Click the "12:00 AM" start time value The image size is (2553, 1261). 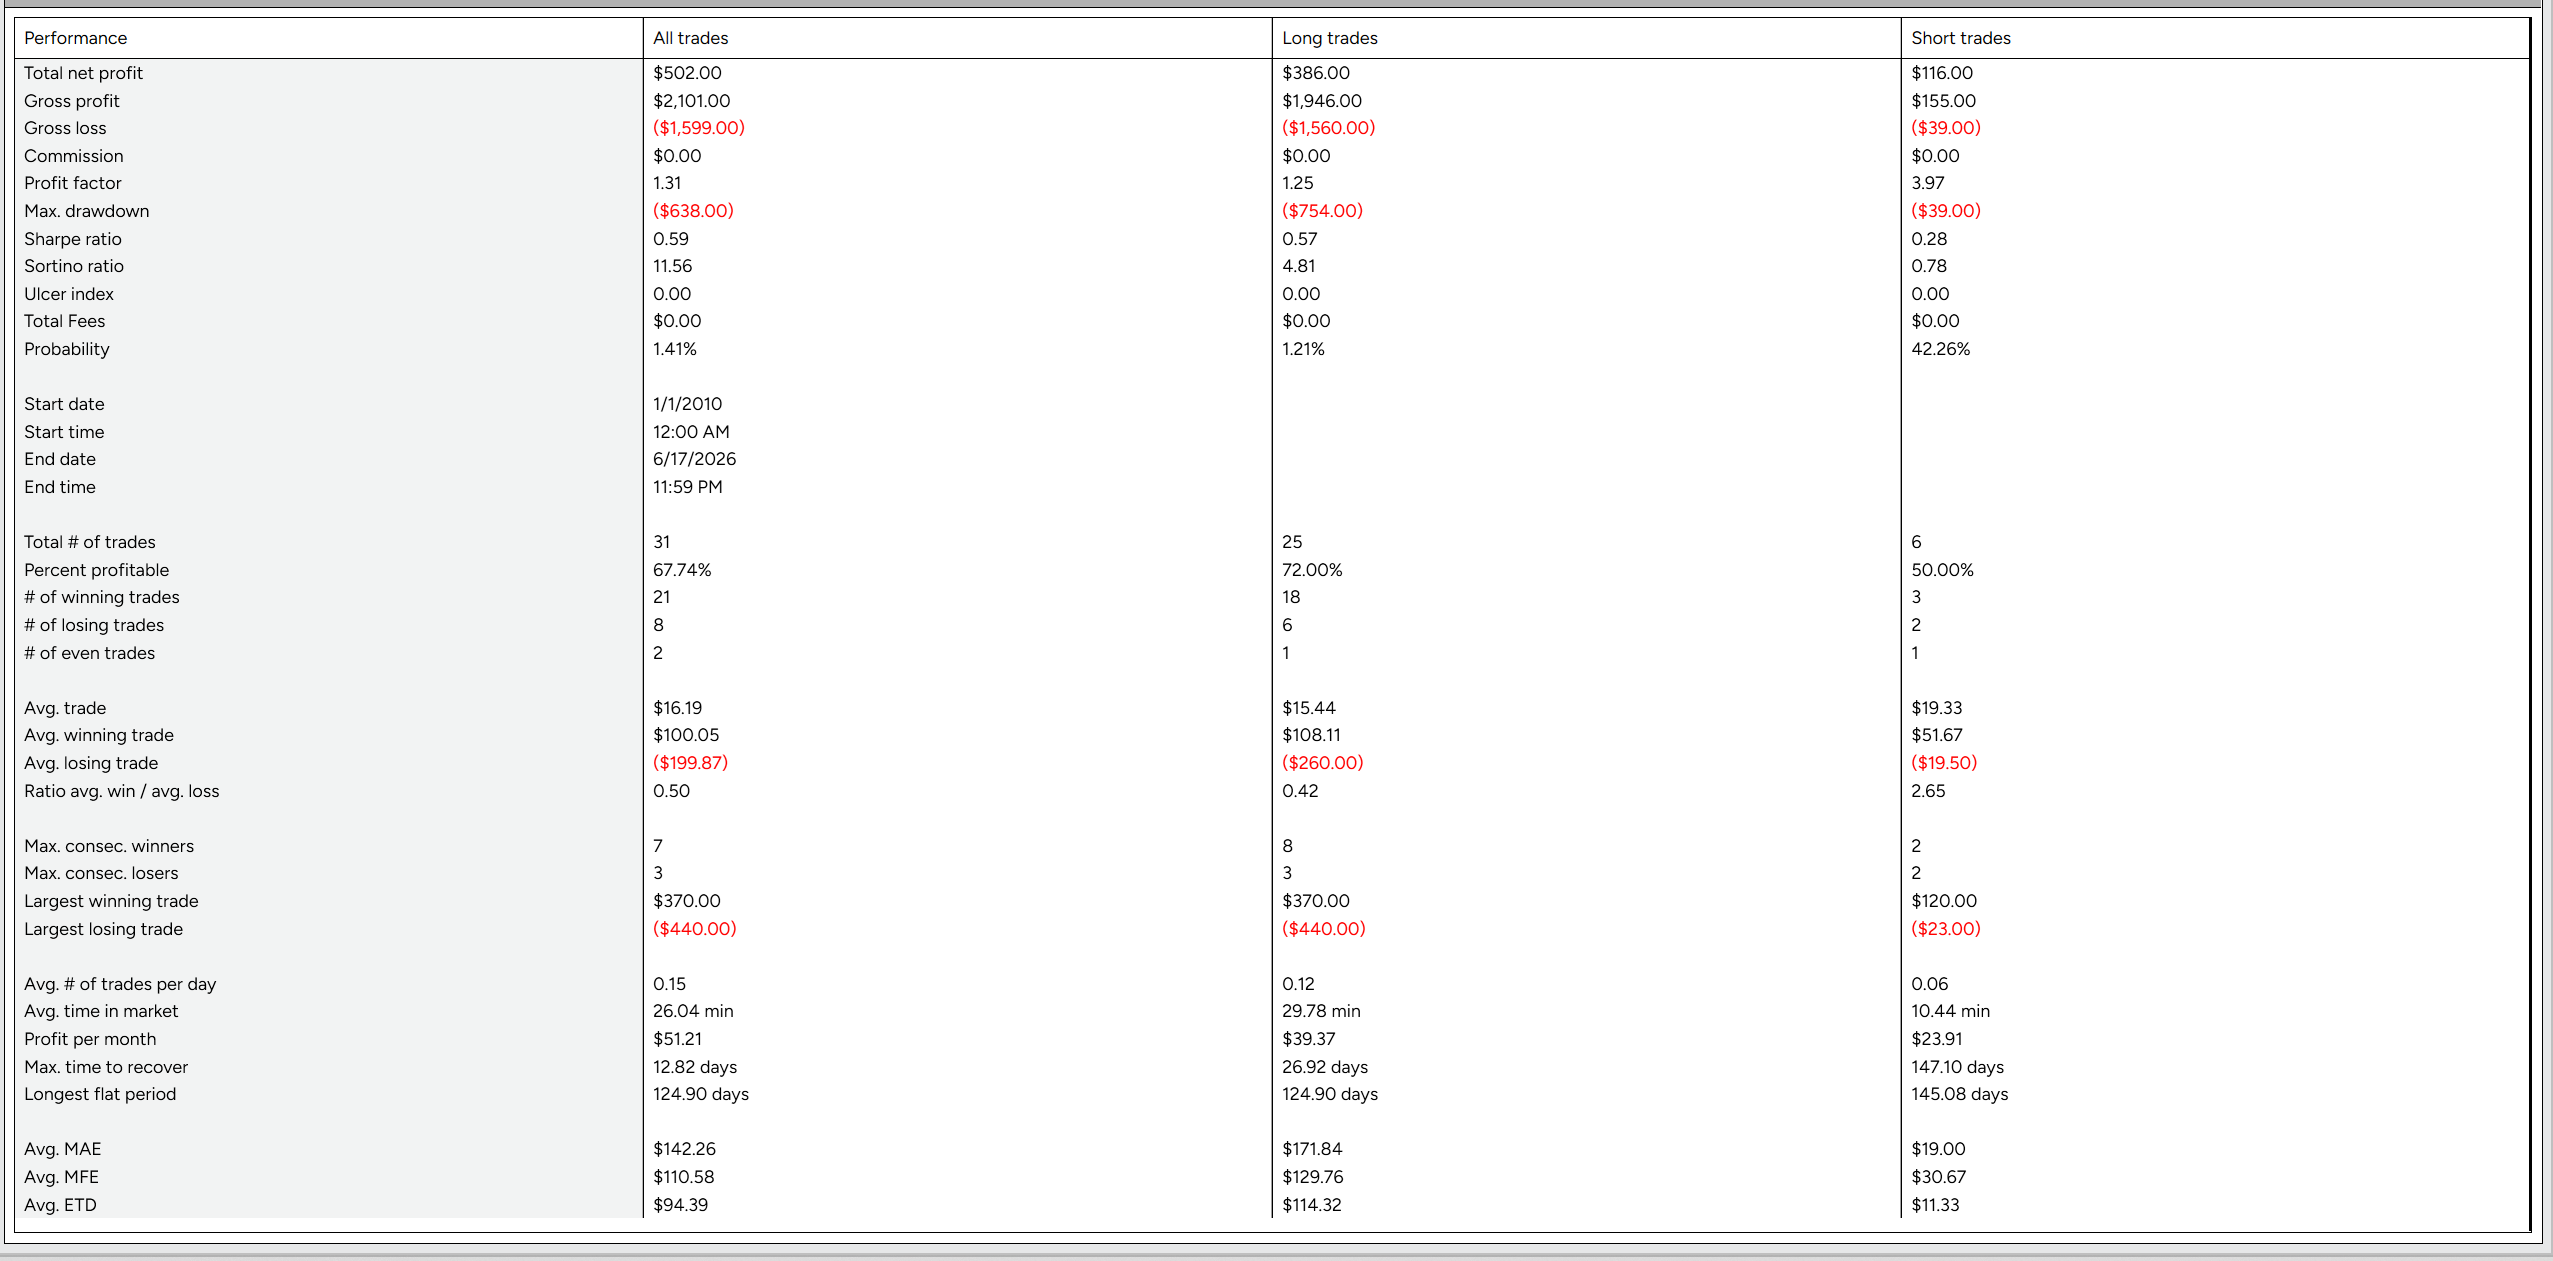[x=692, y=432]
